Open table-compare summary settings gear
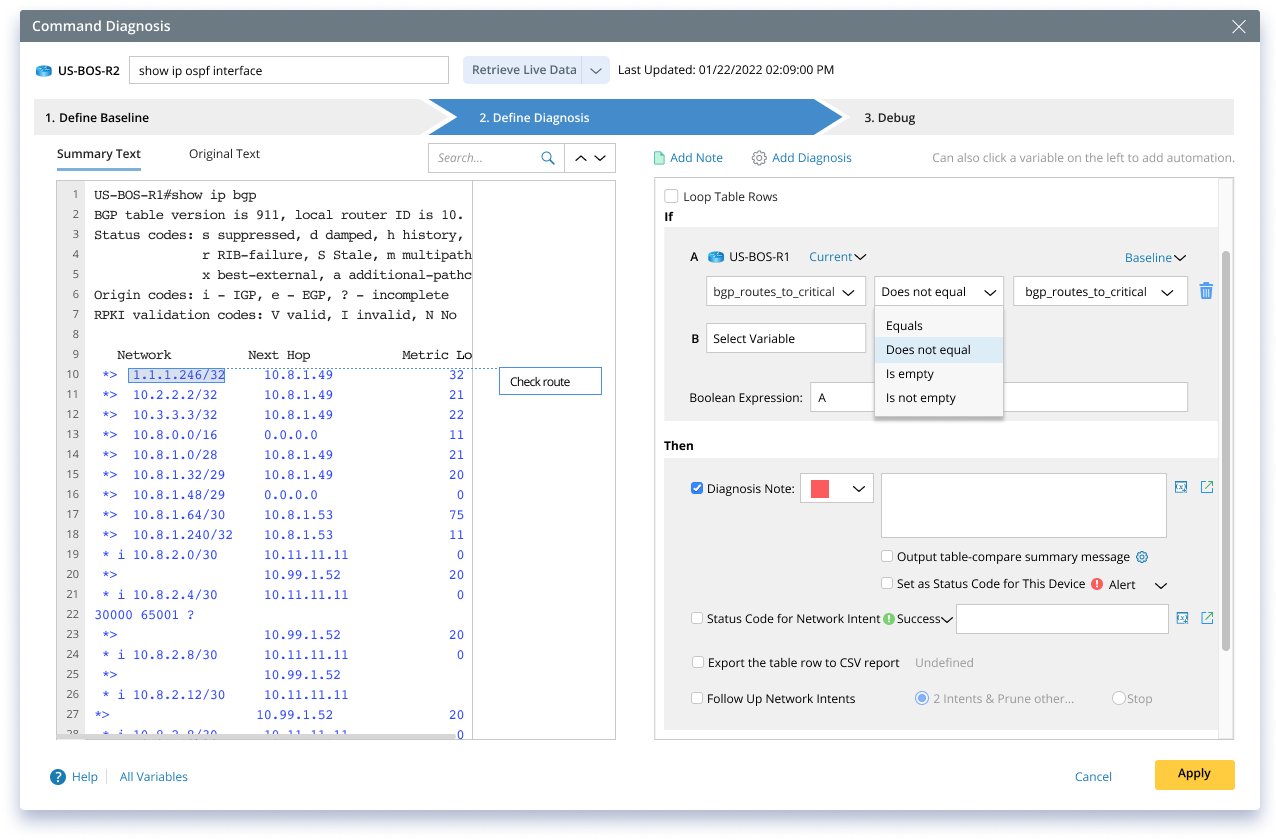This screenshot has height=840, width=1276. [x=1142, y=557]
